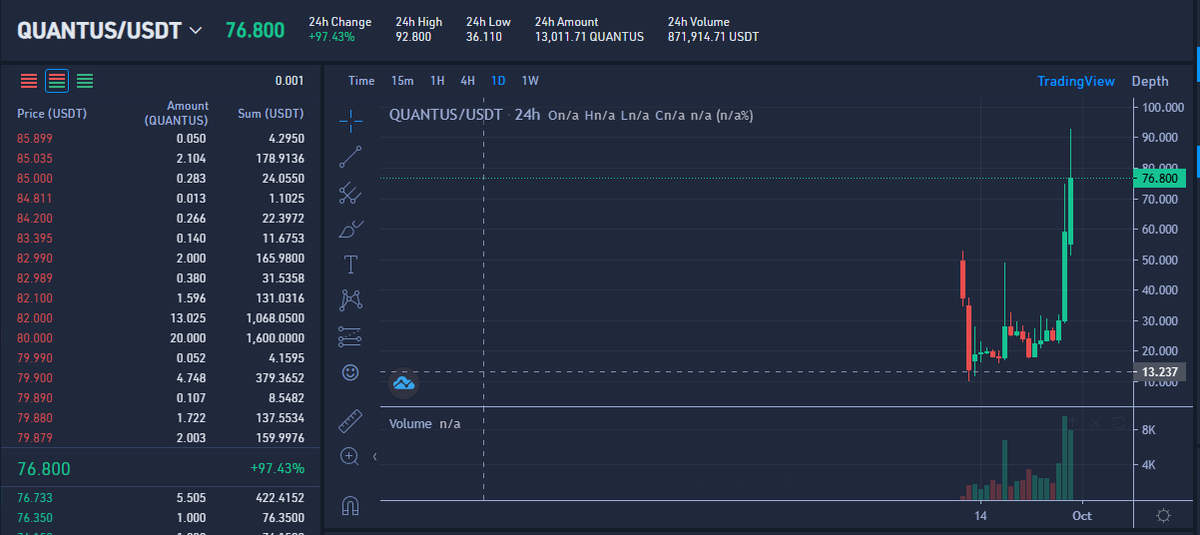Click the Amount (QUANTUS) column header

click(175, 113)
